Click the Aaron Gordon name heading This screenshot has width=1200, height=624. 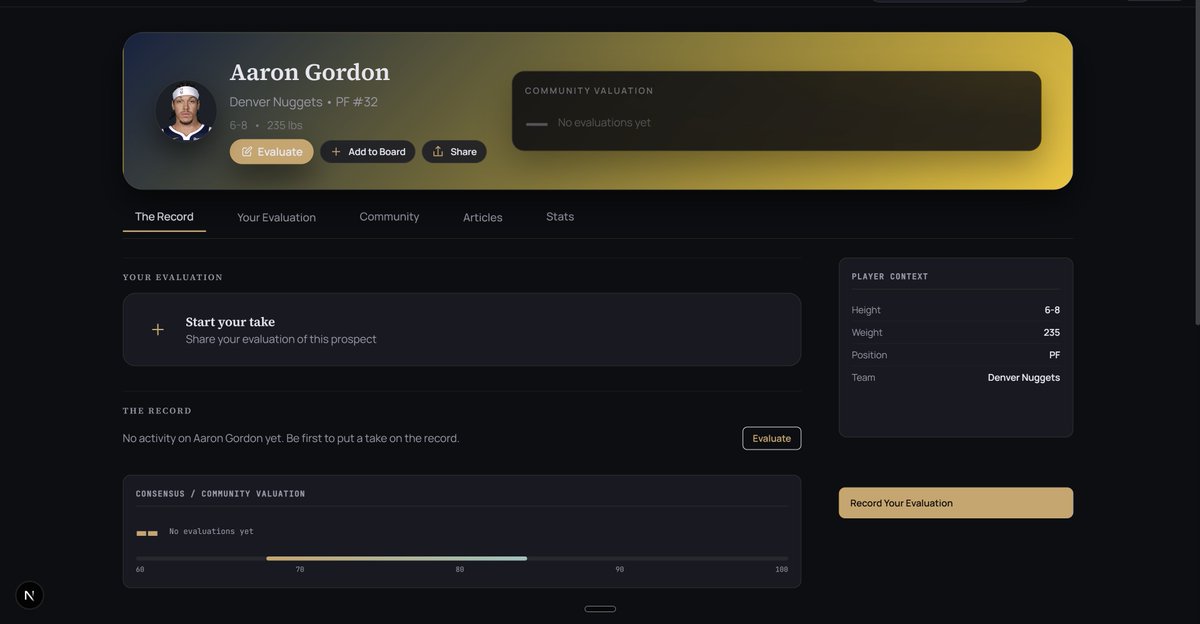click(x=310, y=73)
